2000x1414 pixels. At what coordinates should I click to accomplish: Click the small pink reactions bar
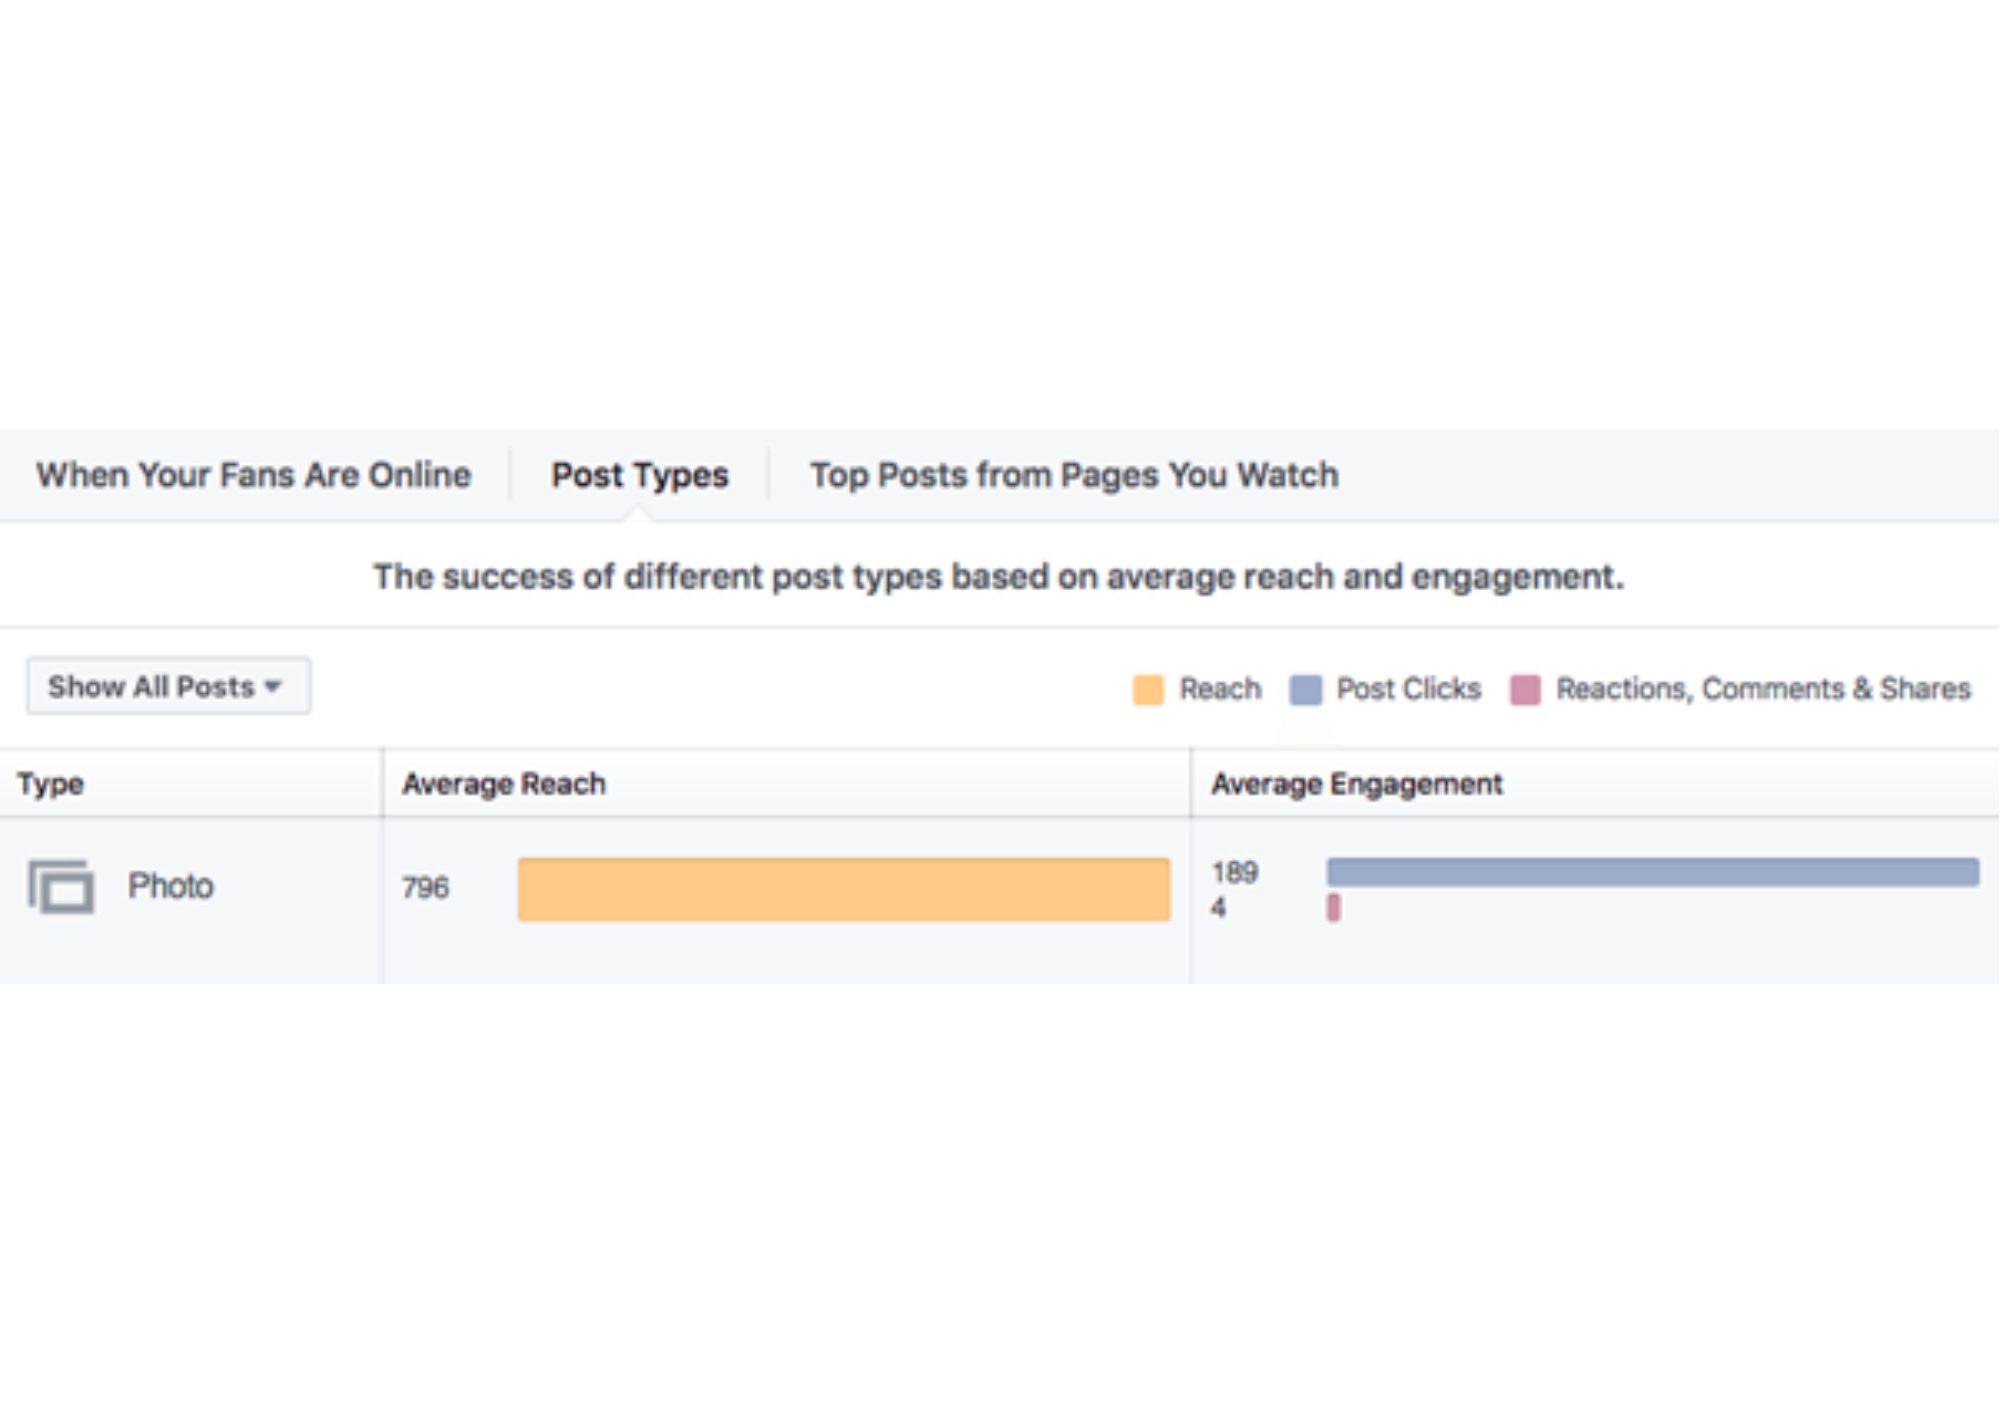1333,908
